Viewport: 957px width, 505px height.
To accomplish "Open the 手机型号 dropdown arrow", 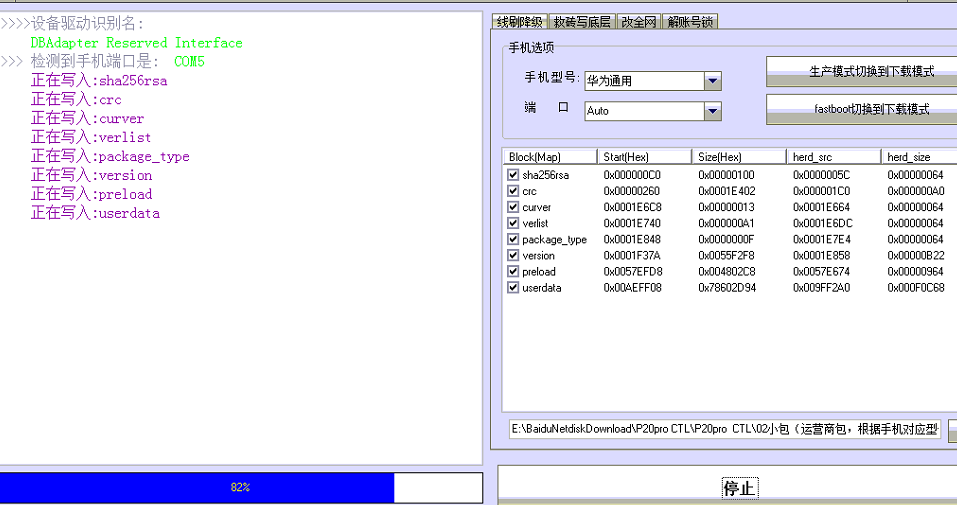I will tap(712, 81).
